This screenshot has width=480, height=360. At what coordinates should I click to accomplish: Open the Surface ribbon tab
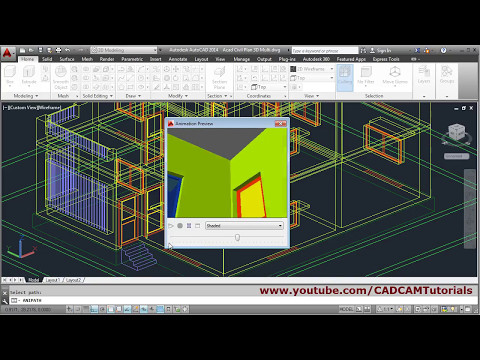[x=67, y=59]
